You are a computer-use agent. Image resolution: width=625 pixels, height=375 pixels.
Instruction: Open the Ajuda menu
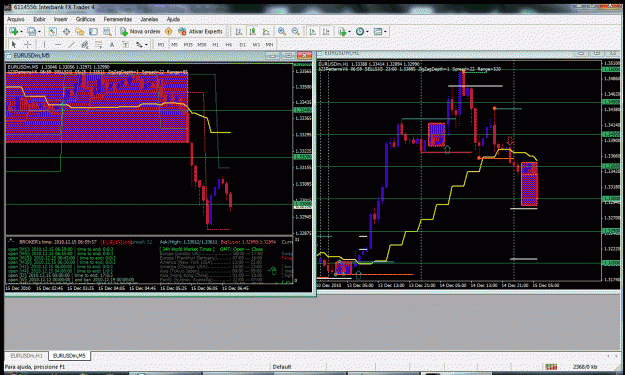[173, 19]
